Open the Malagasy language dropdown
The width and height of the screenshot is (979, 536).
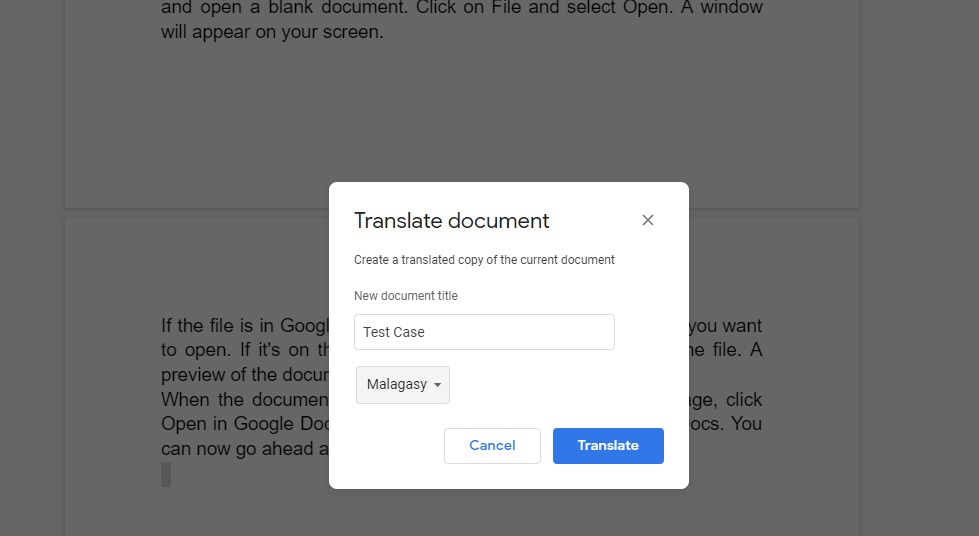(403, 385)
